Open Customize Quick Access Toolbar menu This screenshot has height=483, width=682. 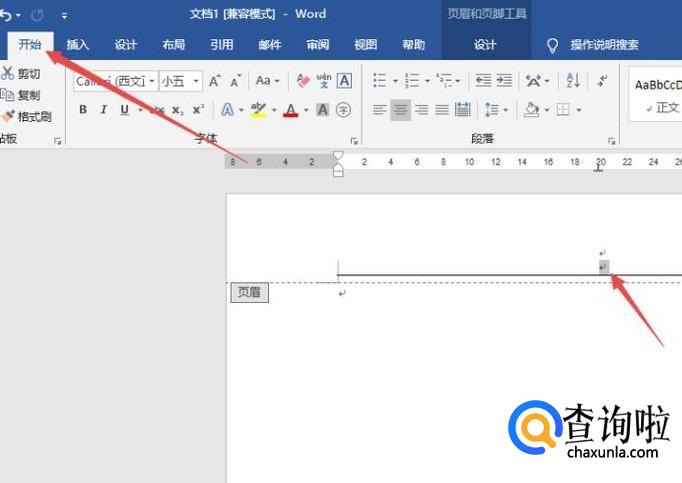tap(64, 16)
